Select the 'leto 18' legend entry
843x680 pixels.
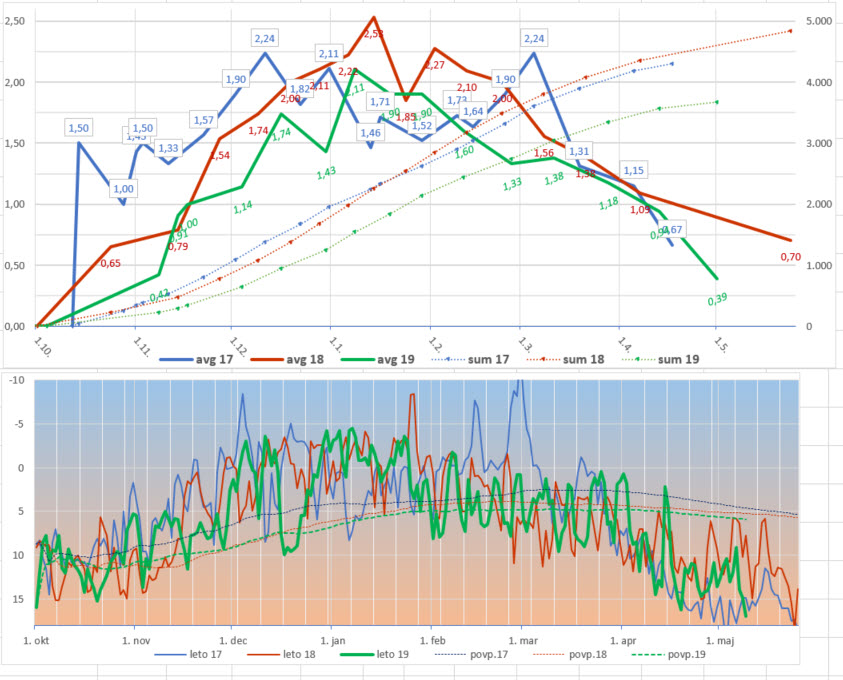point(282,654)
